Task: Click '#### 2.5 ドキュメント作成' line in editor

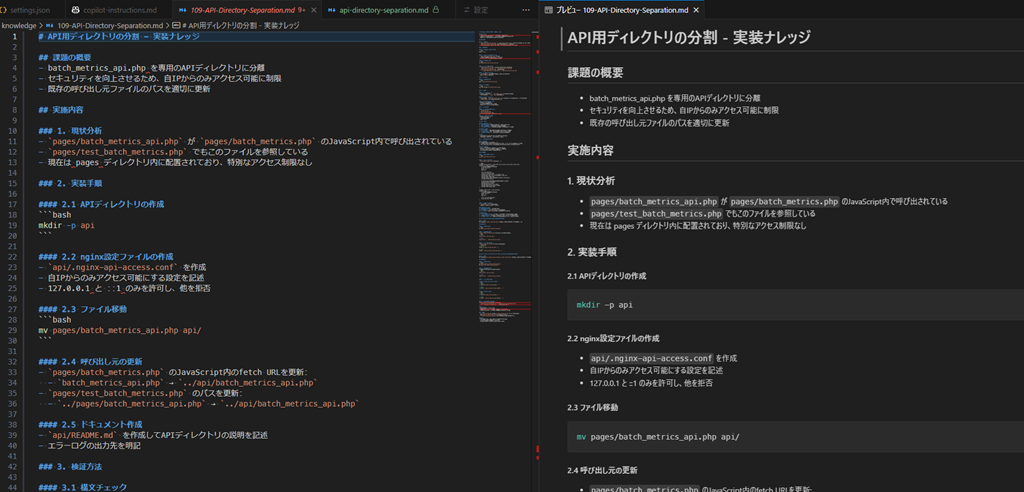Action: (90, 425)
